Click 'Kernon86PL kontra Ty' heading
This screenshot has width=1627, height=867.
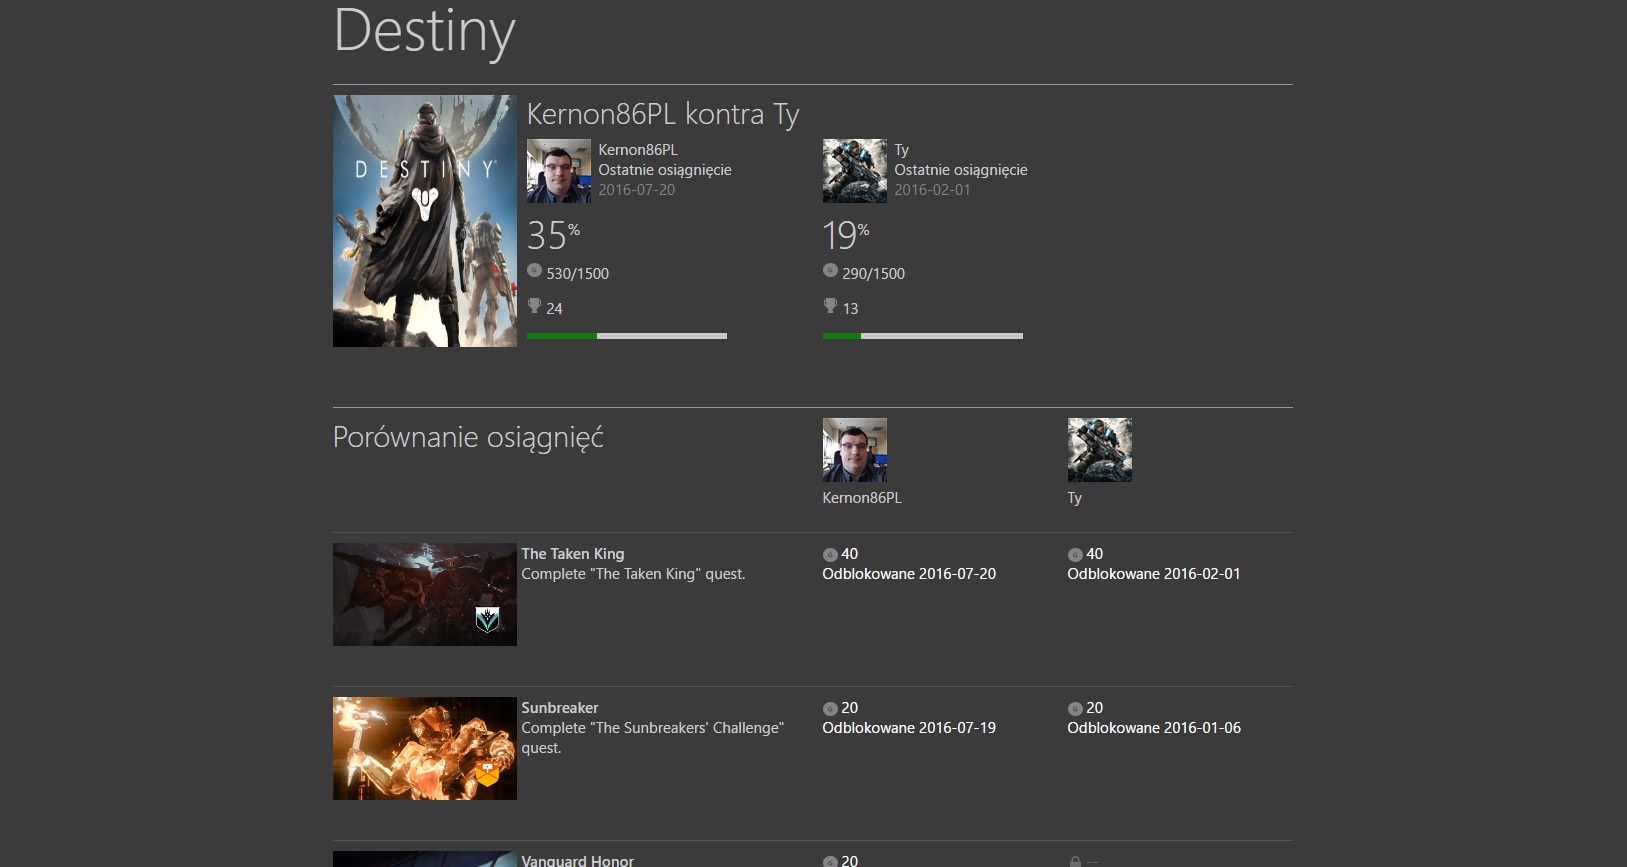tap(663, 114)
